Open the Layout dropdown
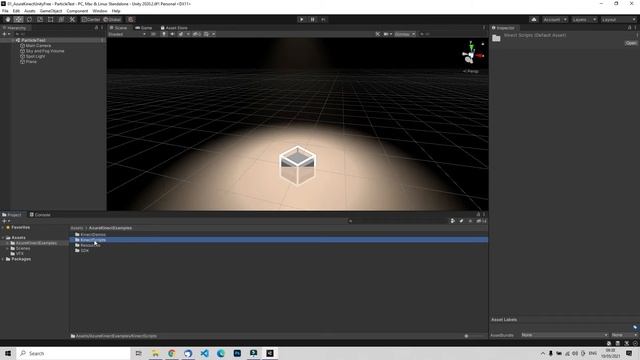640x360 pixels. 618,20
